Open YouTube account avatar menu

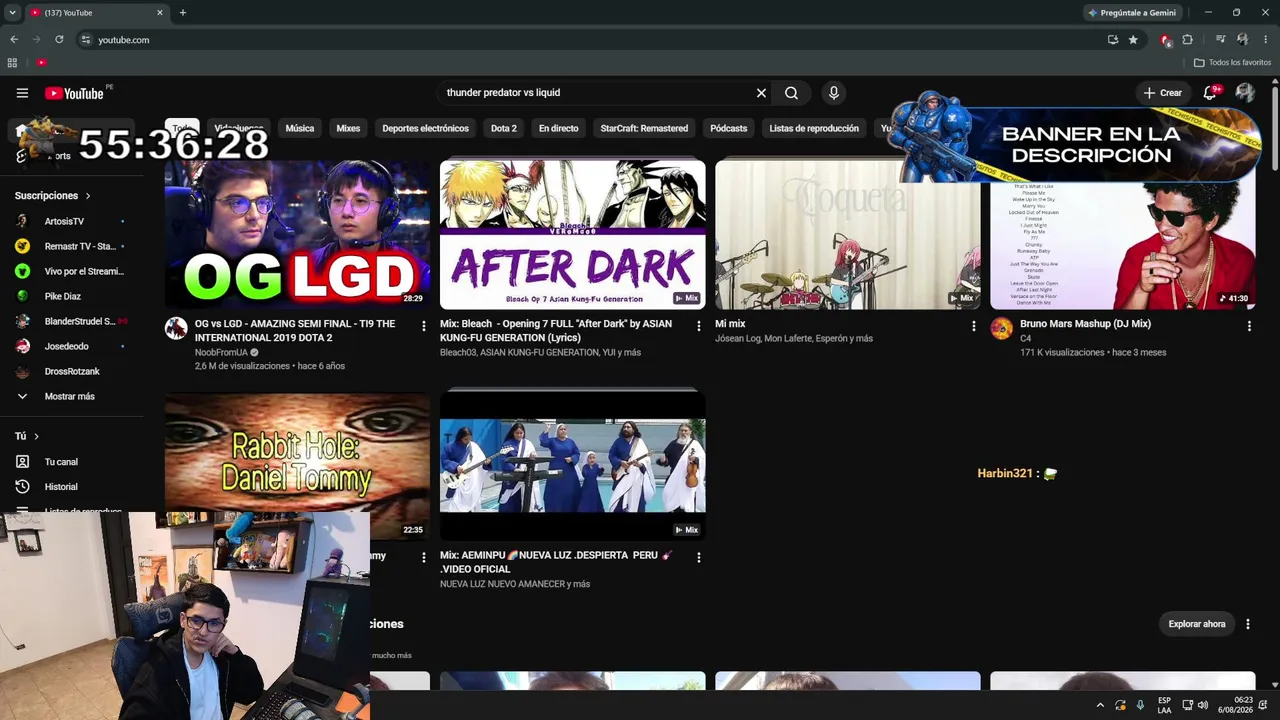[1245, 93]
